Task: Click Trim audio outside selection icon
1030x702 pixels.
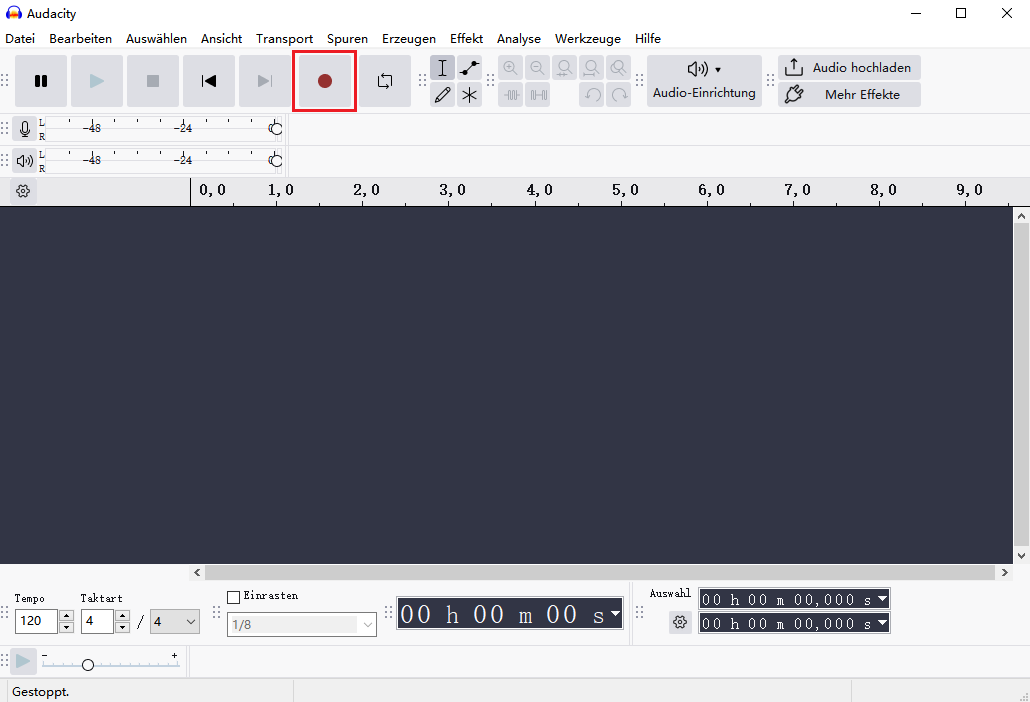Action: [510, 95]
